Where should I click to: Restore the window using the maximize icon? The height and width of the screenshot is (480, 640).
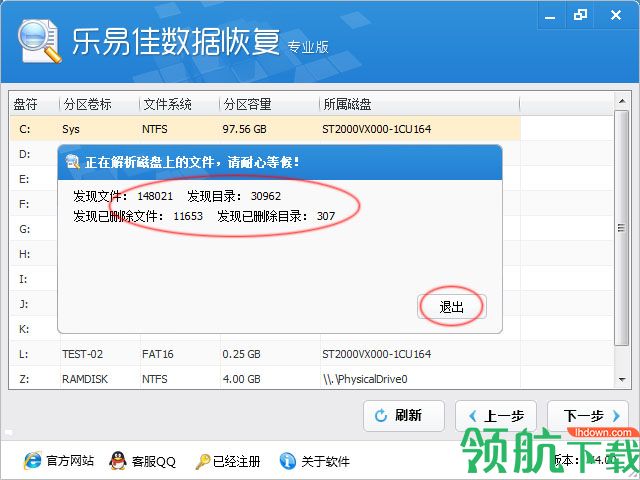tap(580, 16)
